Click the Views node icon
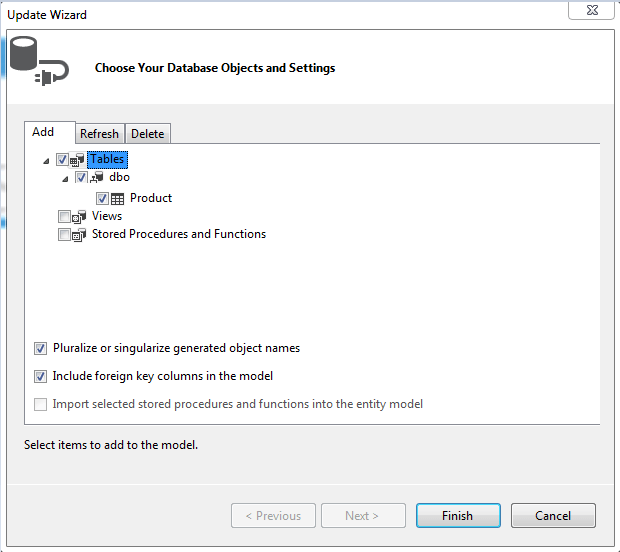The width and height of the screenshot is (620, 552). 79,217
